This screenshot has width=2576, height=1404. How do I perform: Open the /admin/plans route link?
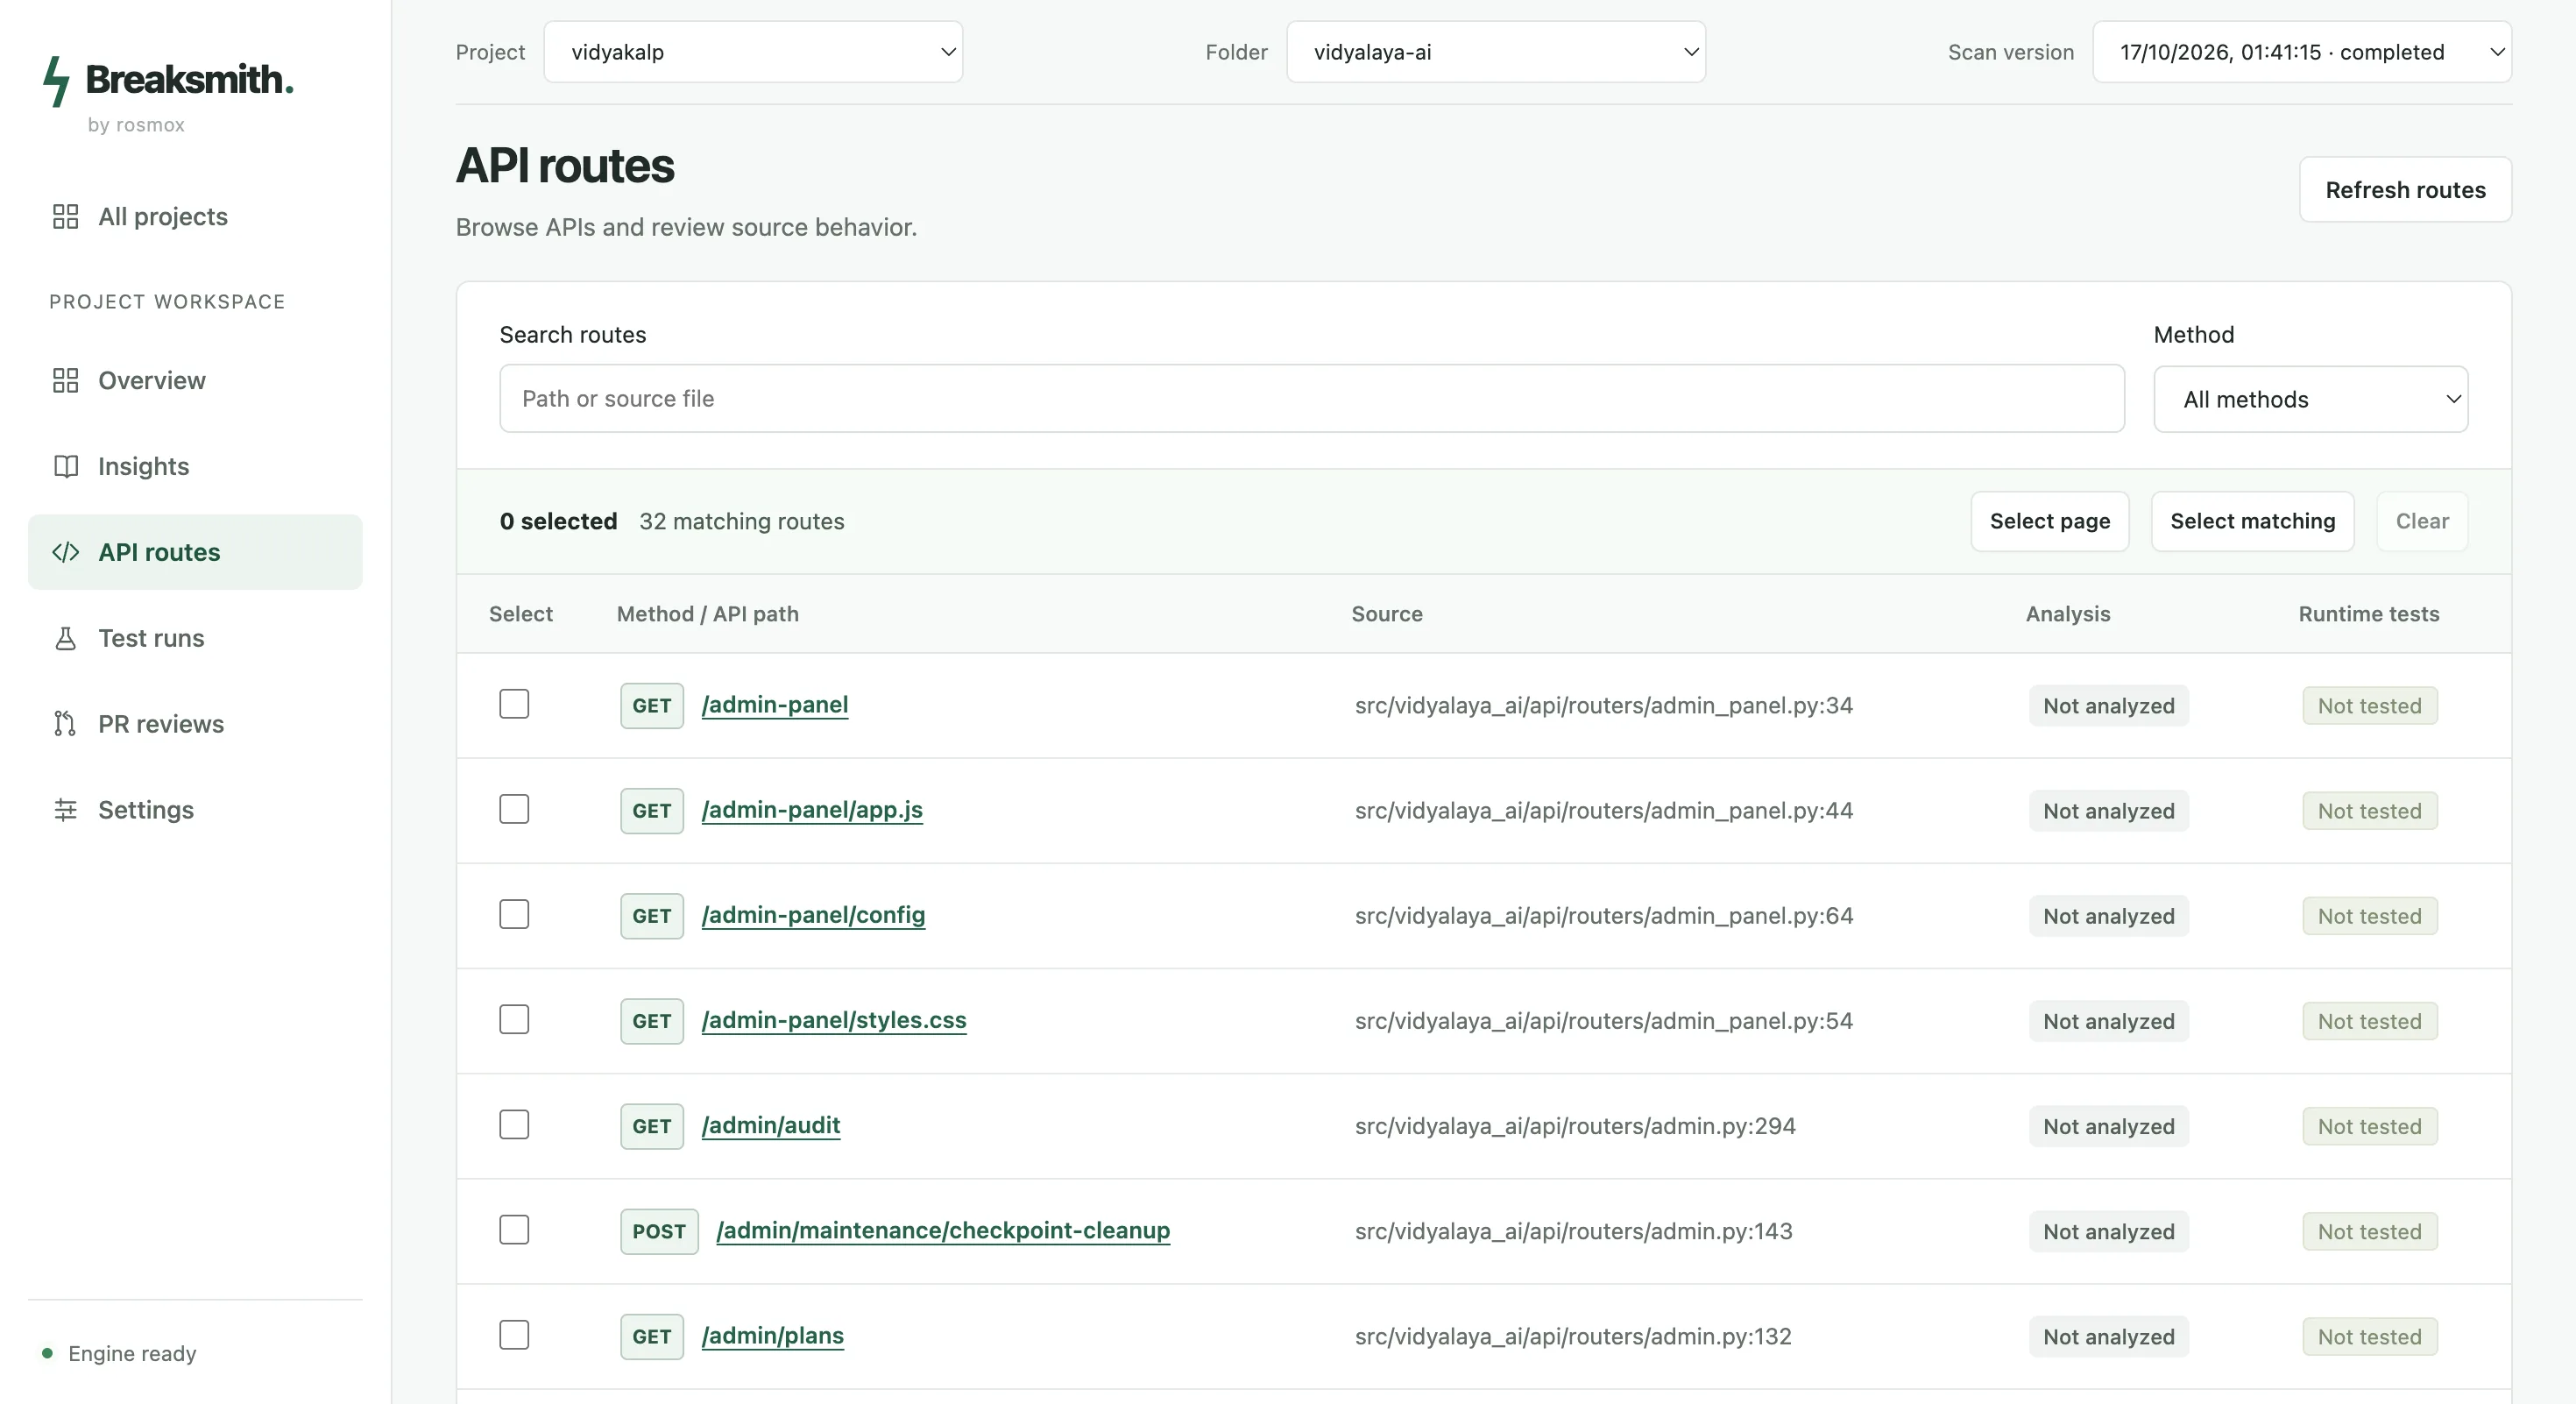point(773,1336)
